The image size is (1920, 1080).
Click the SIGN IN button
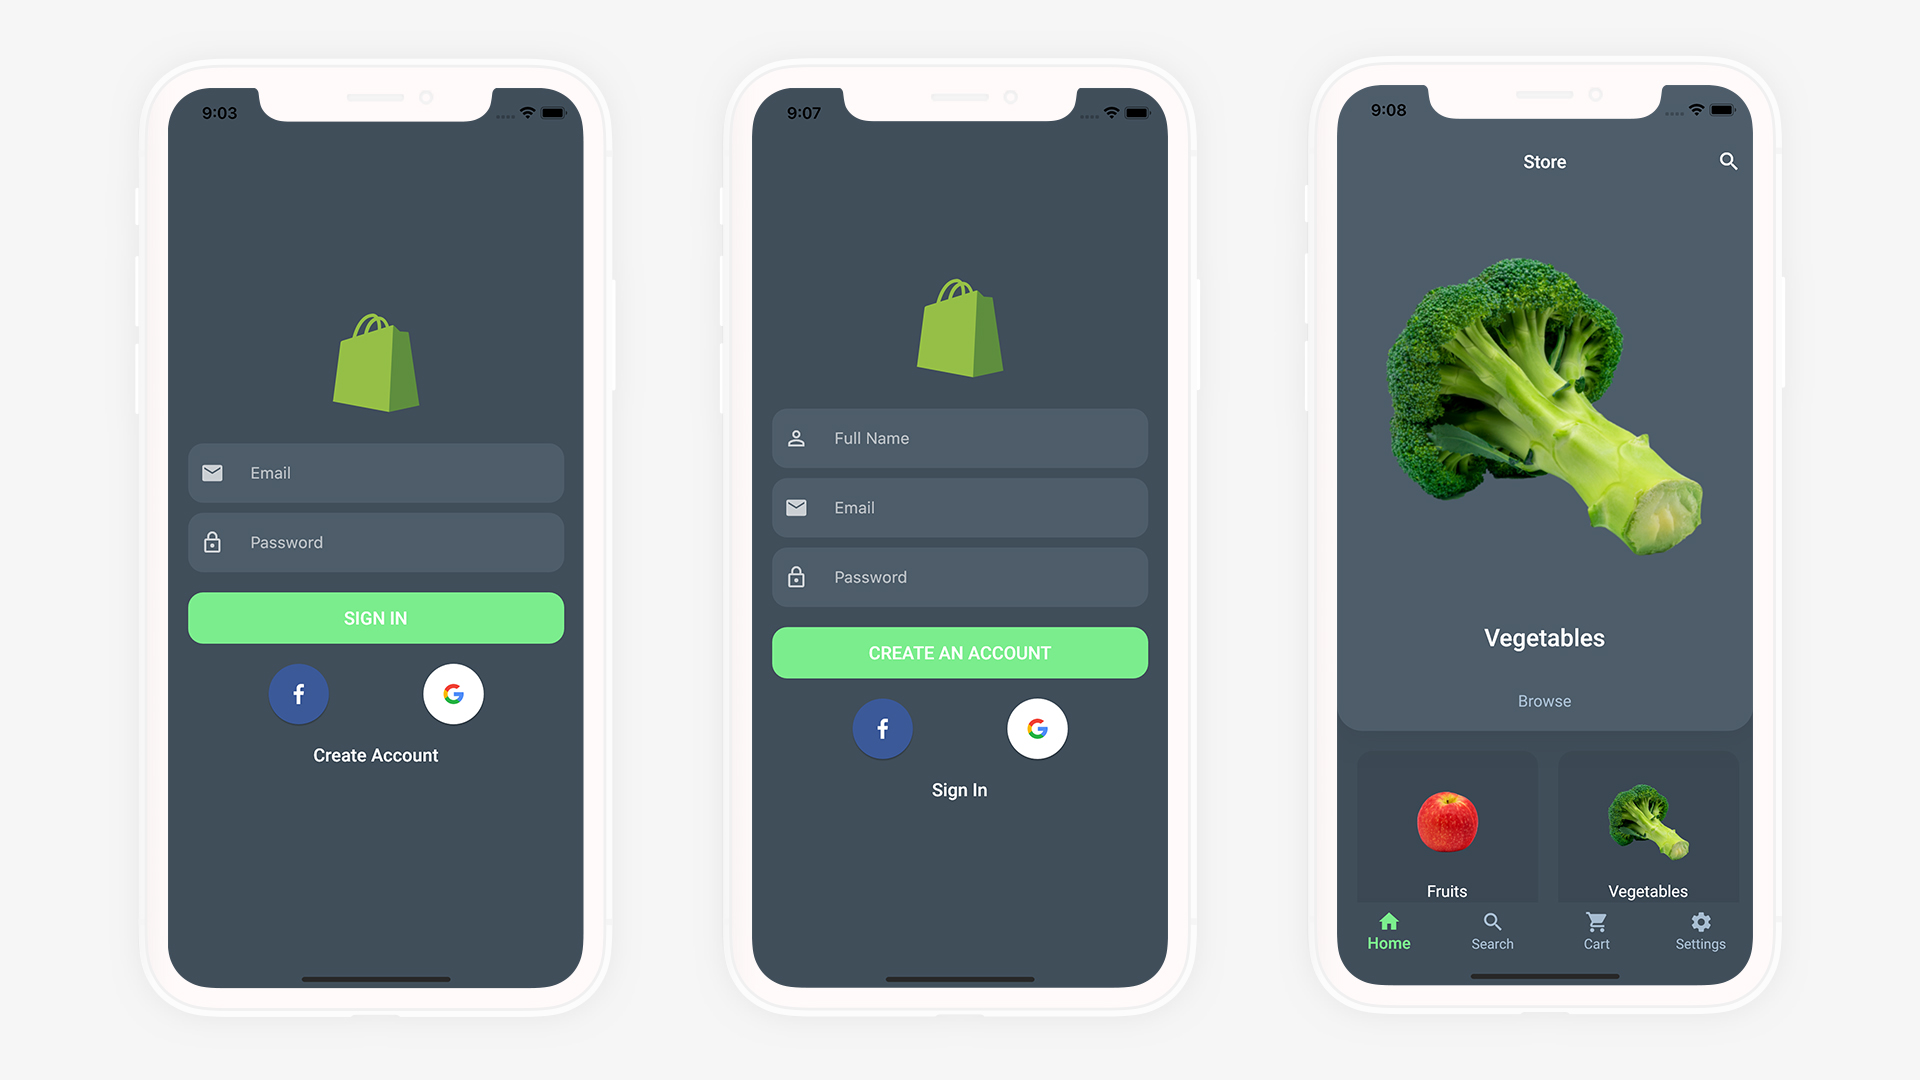click(x=376, y=617)
